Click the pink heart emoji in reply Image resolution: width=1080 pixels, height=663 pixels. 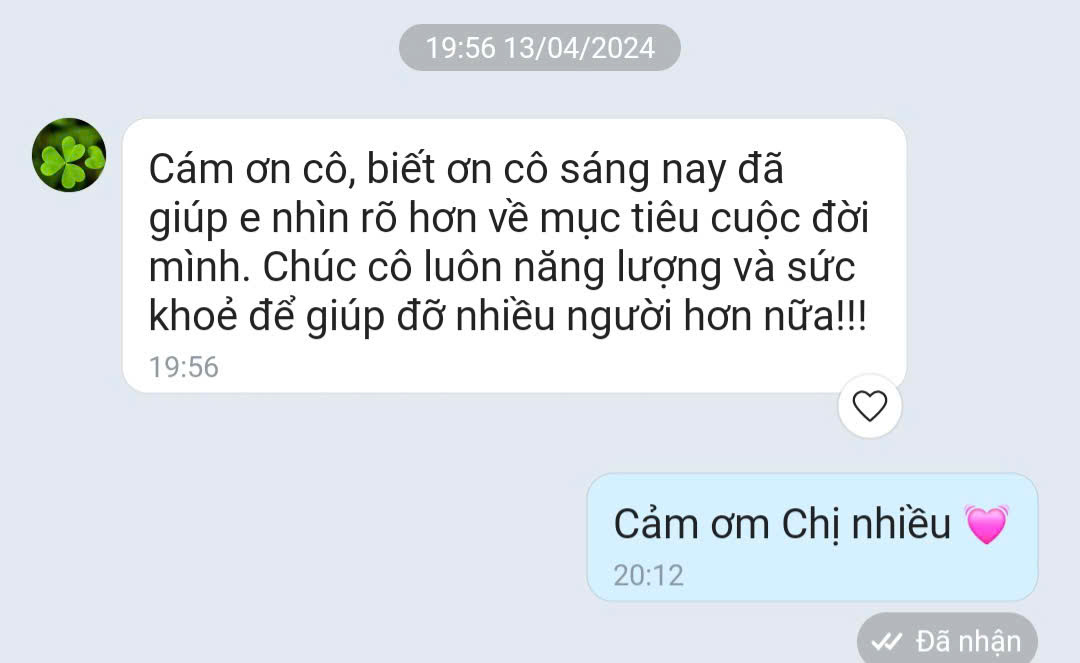coord(986,524)
